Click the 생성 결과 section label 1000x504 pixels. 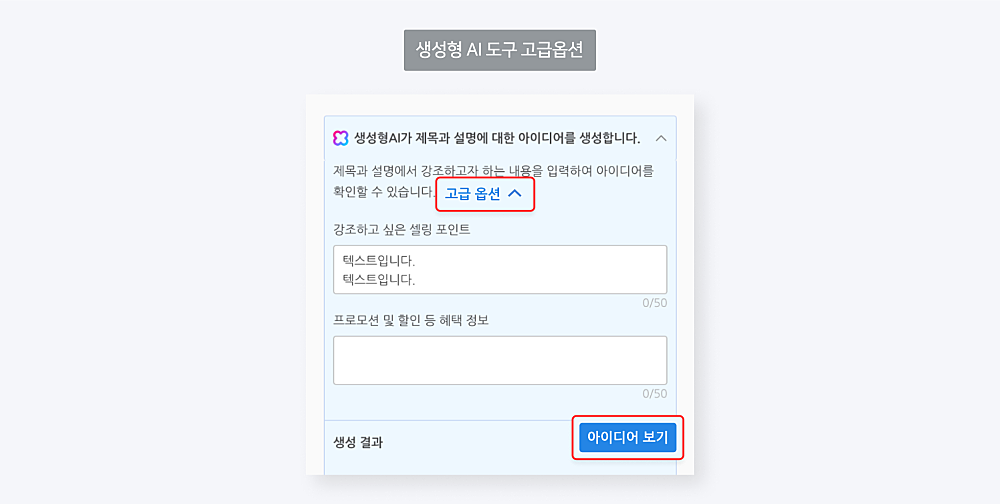(x=358, y=442)
